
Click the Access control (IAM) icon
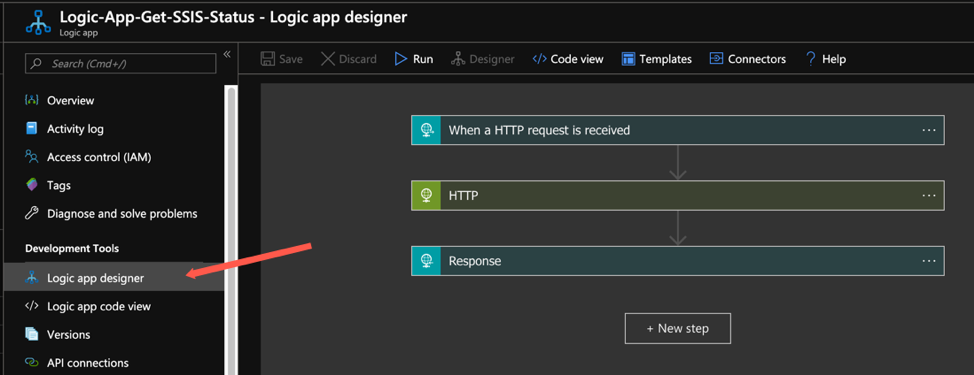point(32,156)
